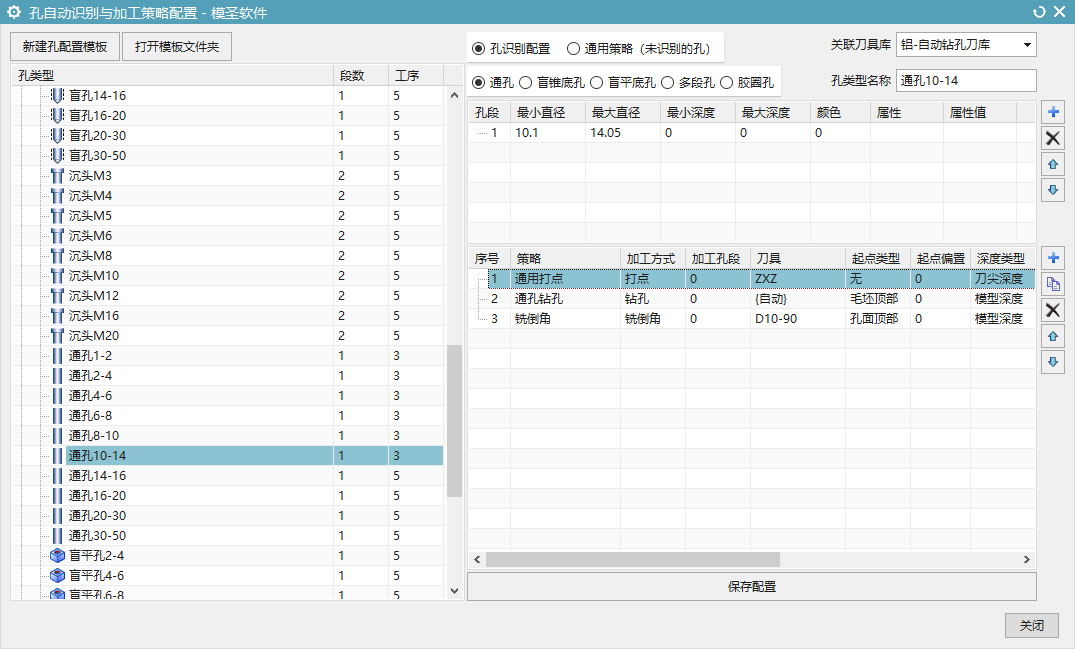The width and height of the screenshot is (1075, 649).
Task: Click the 刀具 column header
Action: point(797,258)
